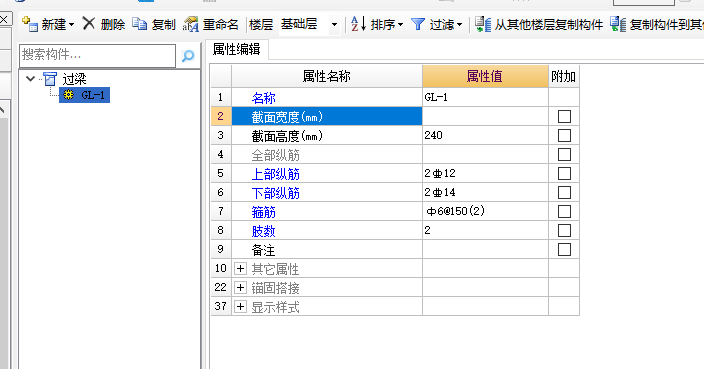Expand the 其它属性 group
This screenshot has width=704, height=369.
[x=241, y=268]
